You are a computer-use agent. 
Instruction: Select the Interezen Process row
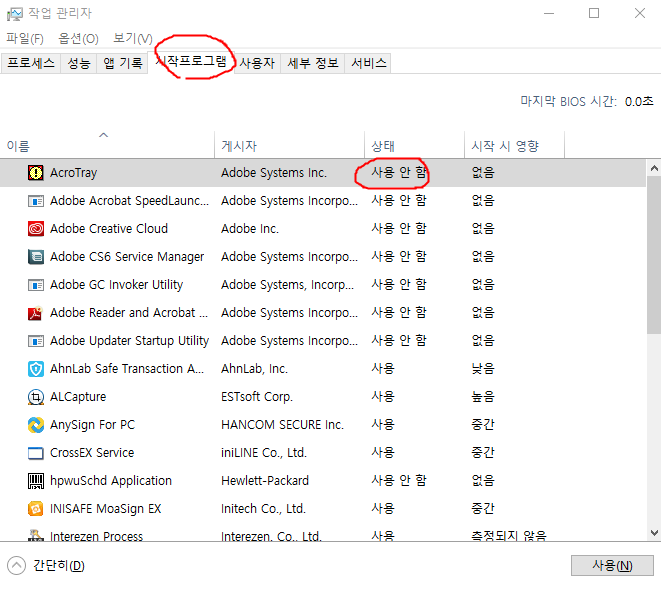click(x=322, y=533)
